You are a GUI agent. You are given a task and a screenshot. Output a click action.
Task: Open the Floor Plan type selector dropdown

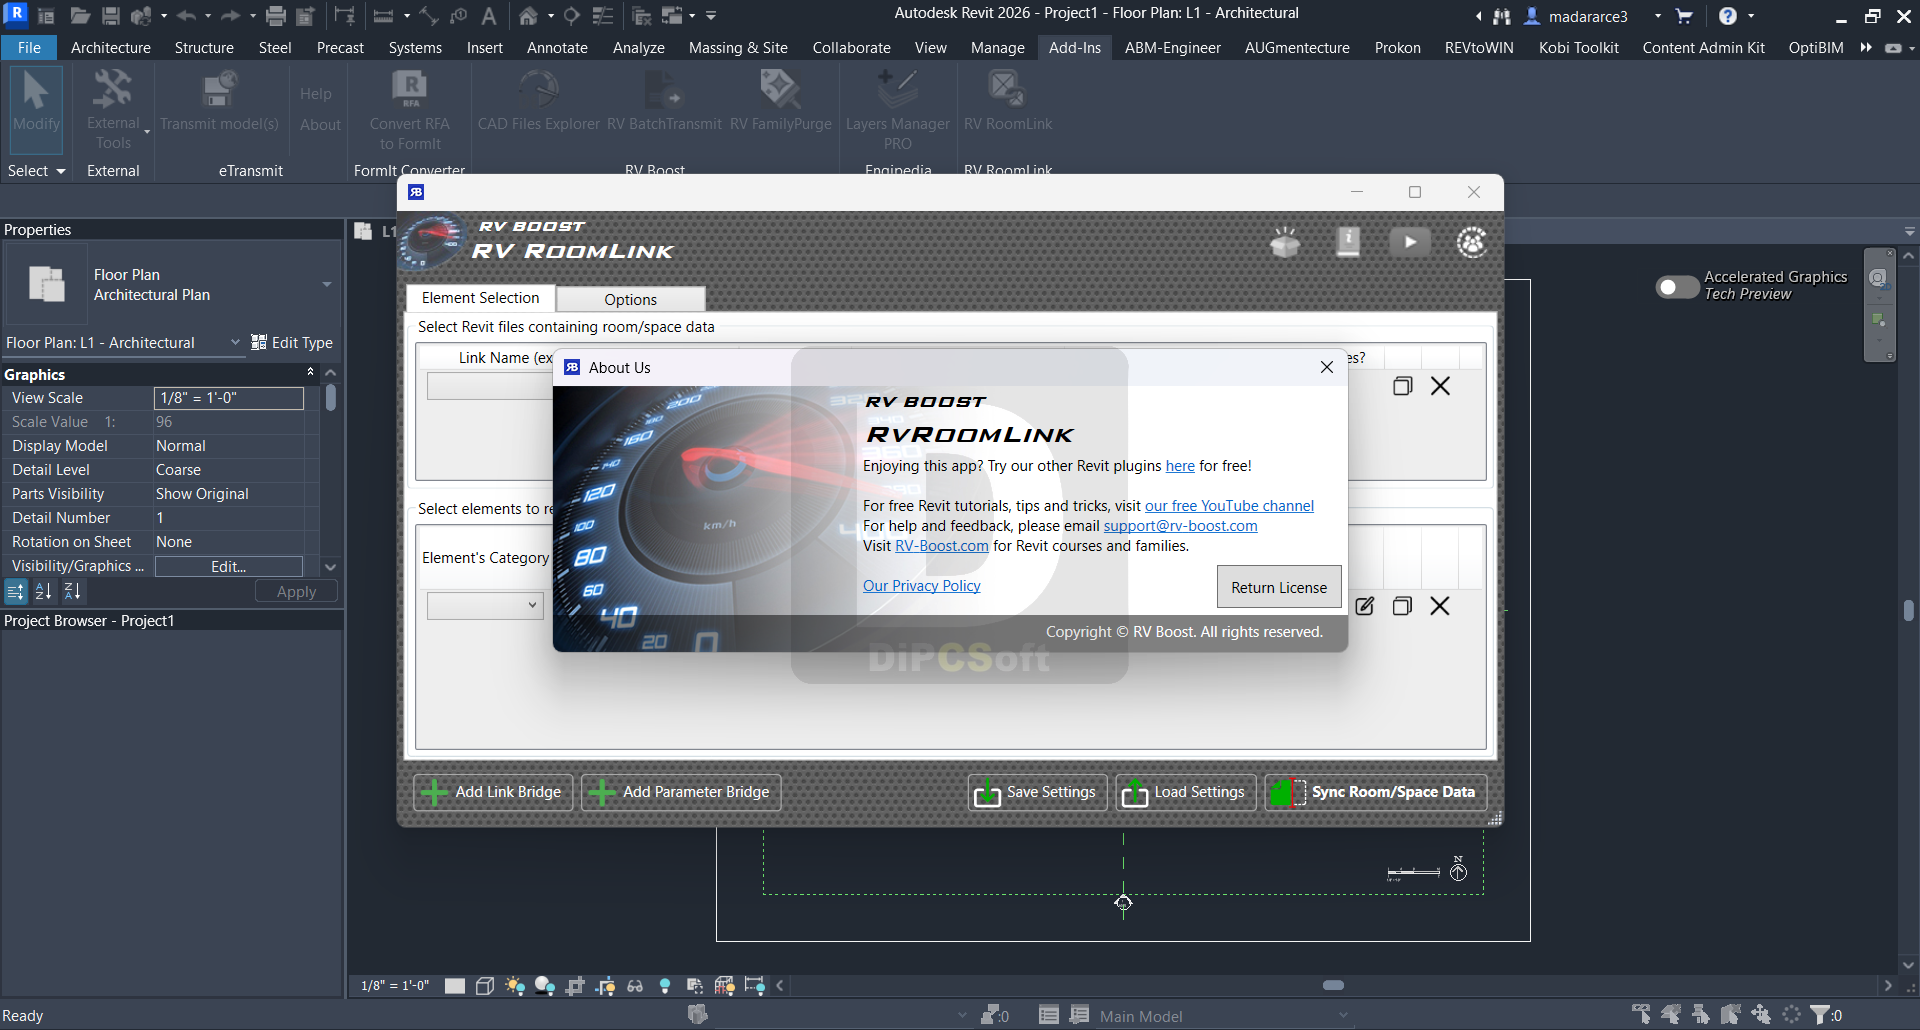pos(326,285)
